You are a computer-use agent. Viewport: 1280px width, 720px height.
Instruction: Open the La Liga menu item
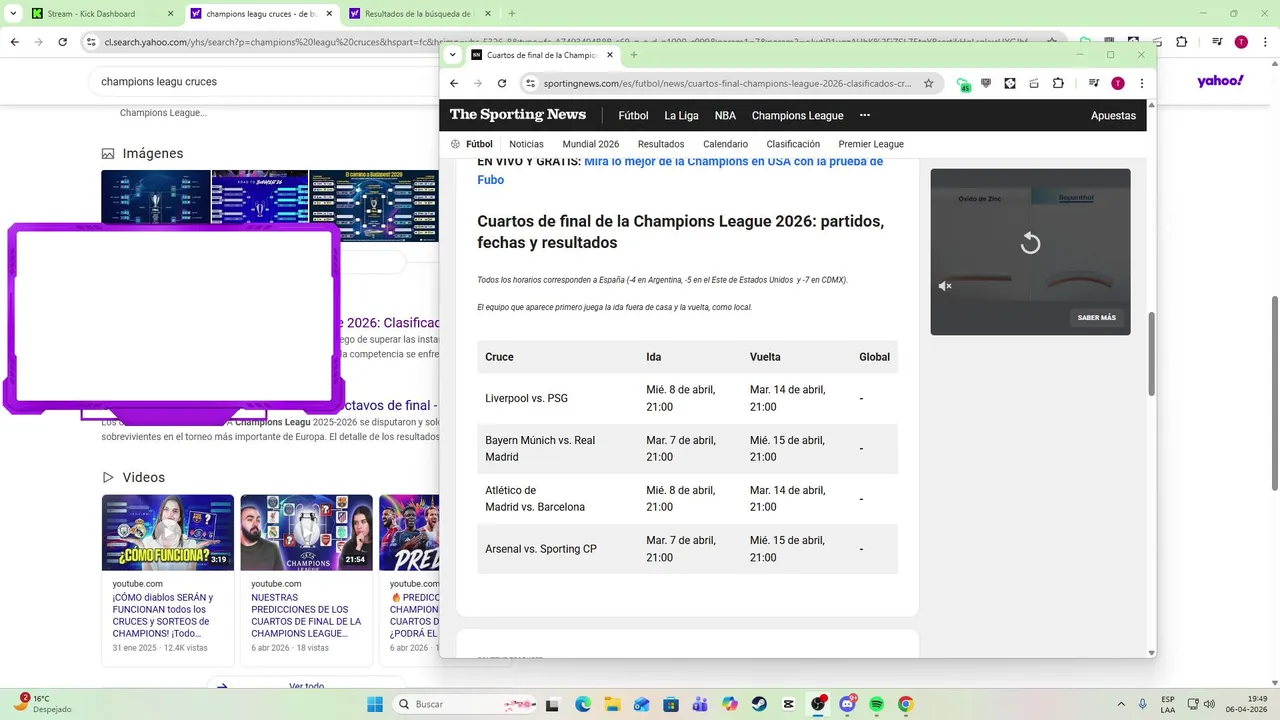(682, 115)
